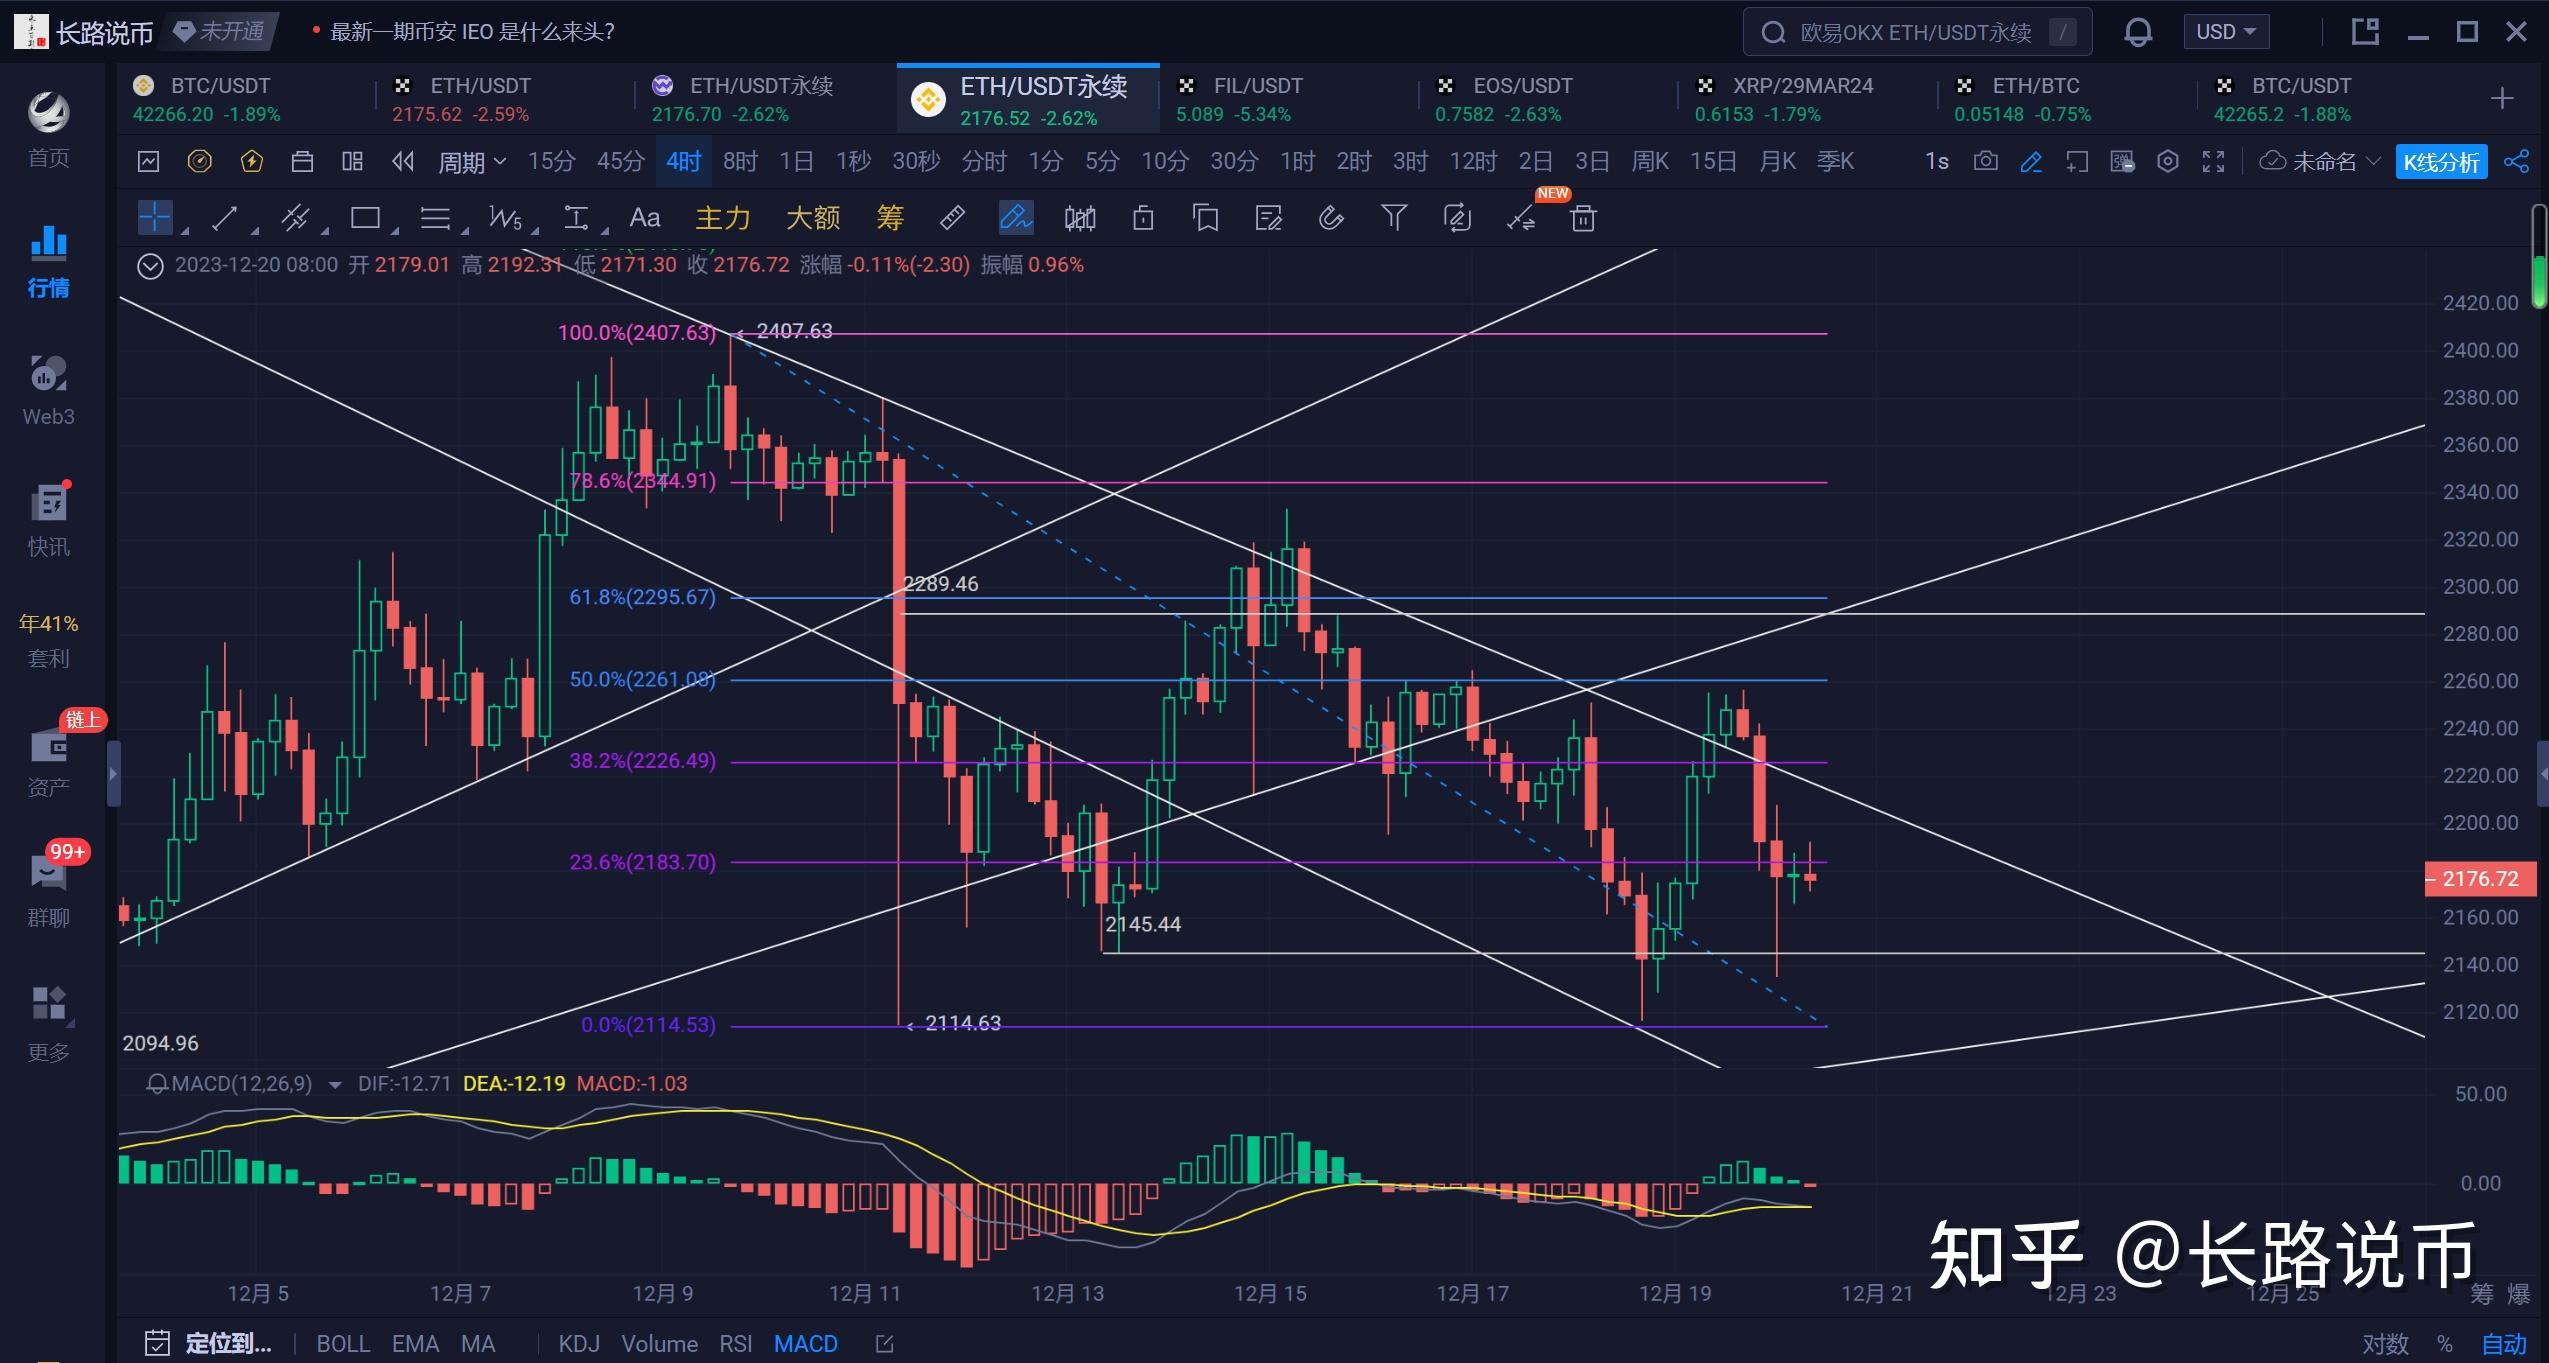Switch to the 1日 timeframe
2549x1363 pixels.
click(x=796, y=161)
